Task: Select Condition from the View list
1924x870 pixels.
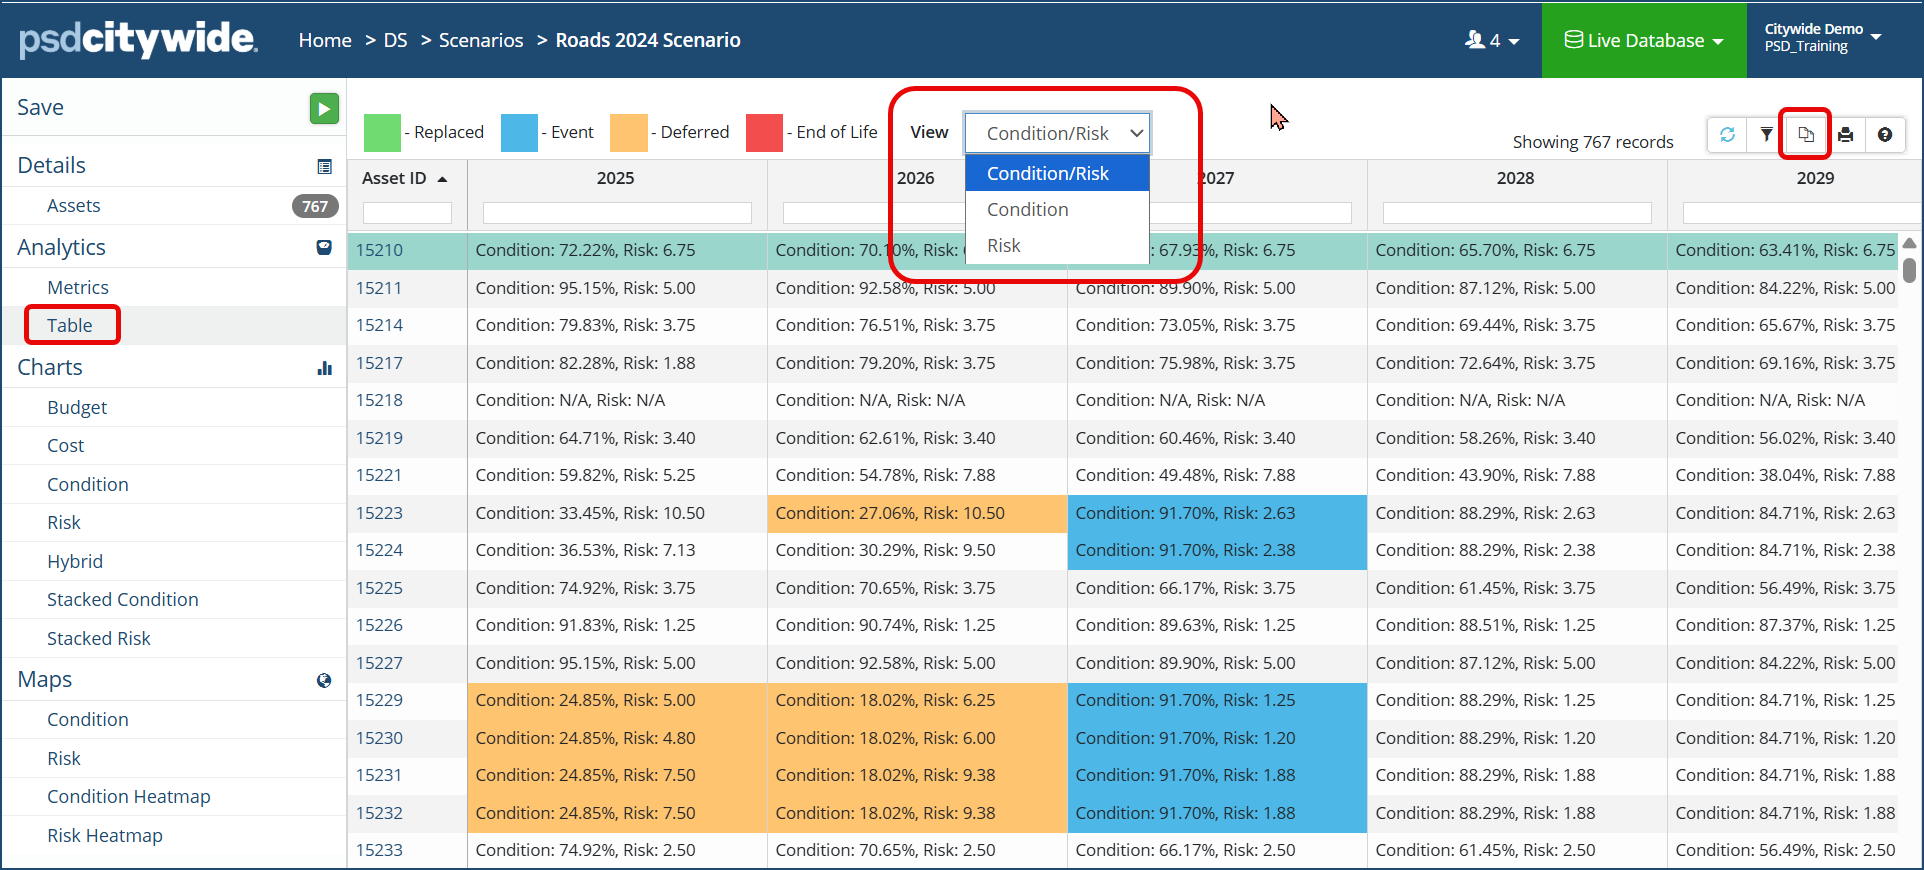Action: [1027, 210]
